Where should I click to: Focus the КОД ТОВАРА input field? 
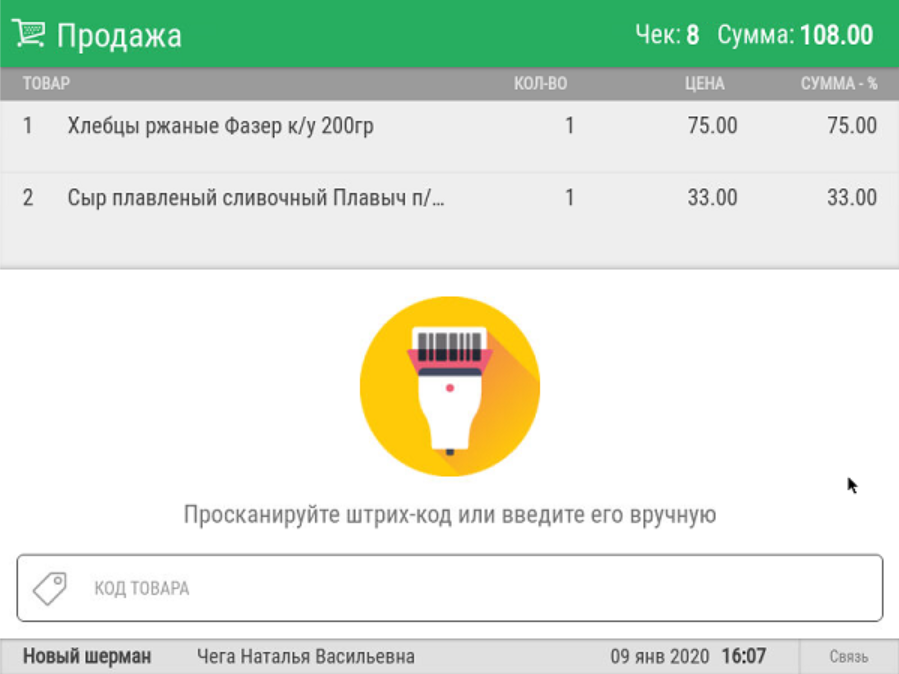click(x=450, y=588)
